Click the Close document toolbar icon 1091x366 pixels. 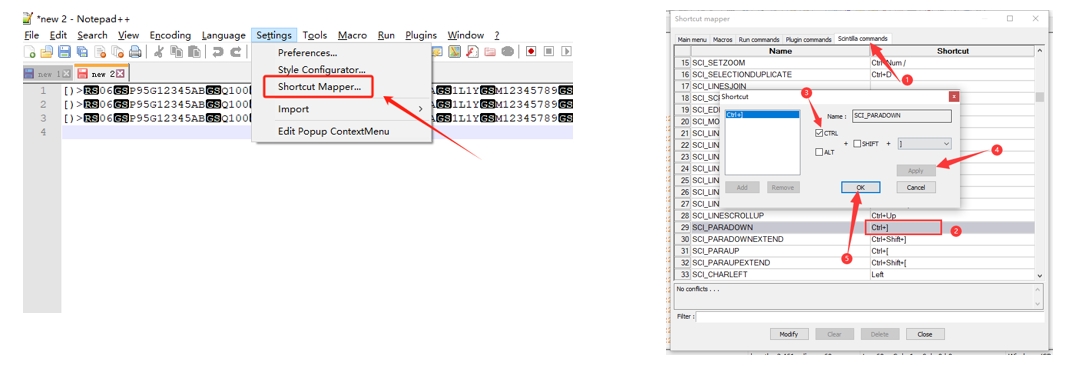tap(99, 51)
